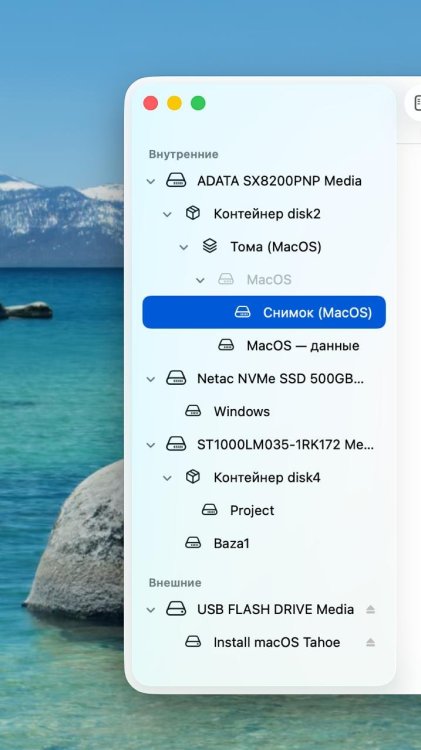Click the ADATA SX8200PNP Media drive icon
This screenshot has width=421, height=750.
point(176,181)
